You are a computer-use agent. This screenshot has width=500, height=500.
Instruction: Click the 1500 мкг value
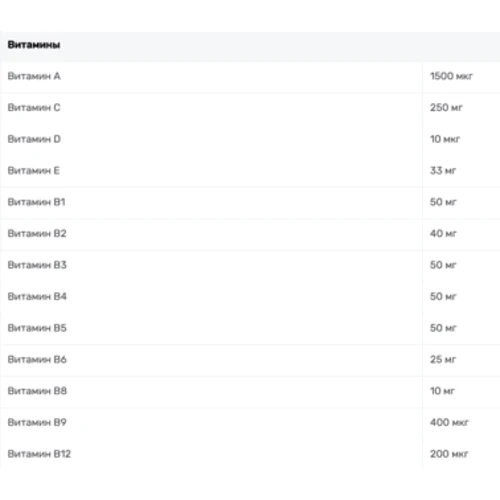click(x=451, y=76)
